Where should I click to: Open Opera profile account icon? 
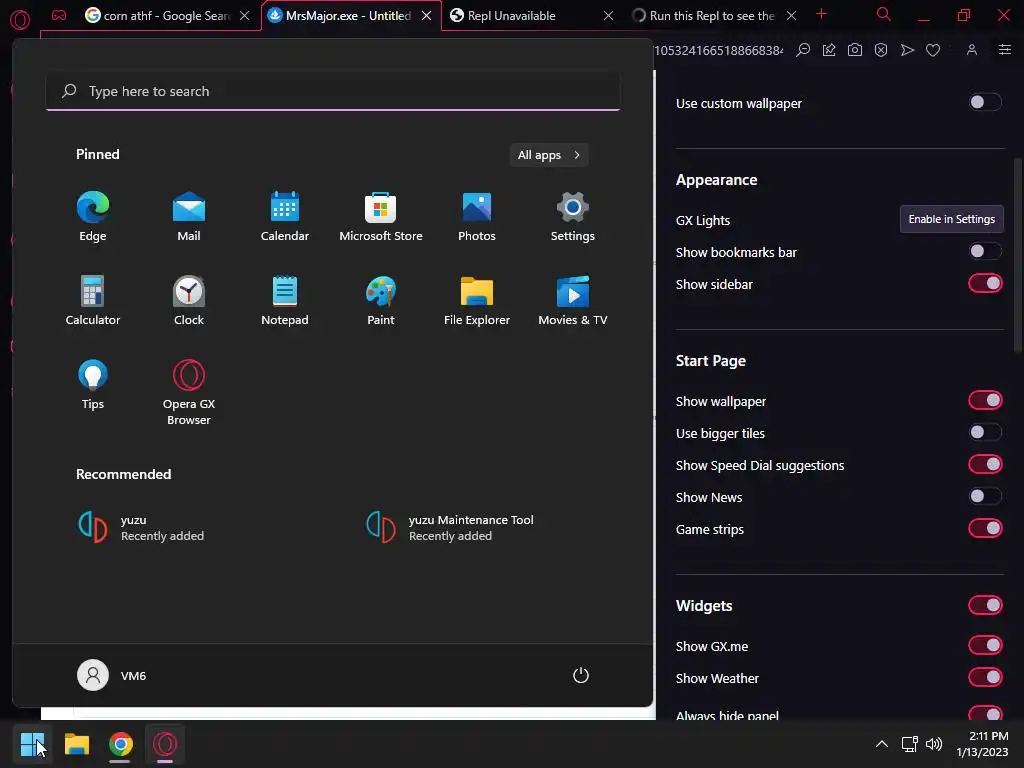coord(972,50)
